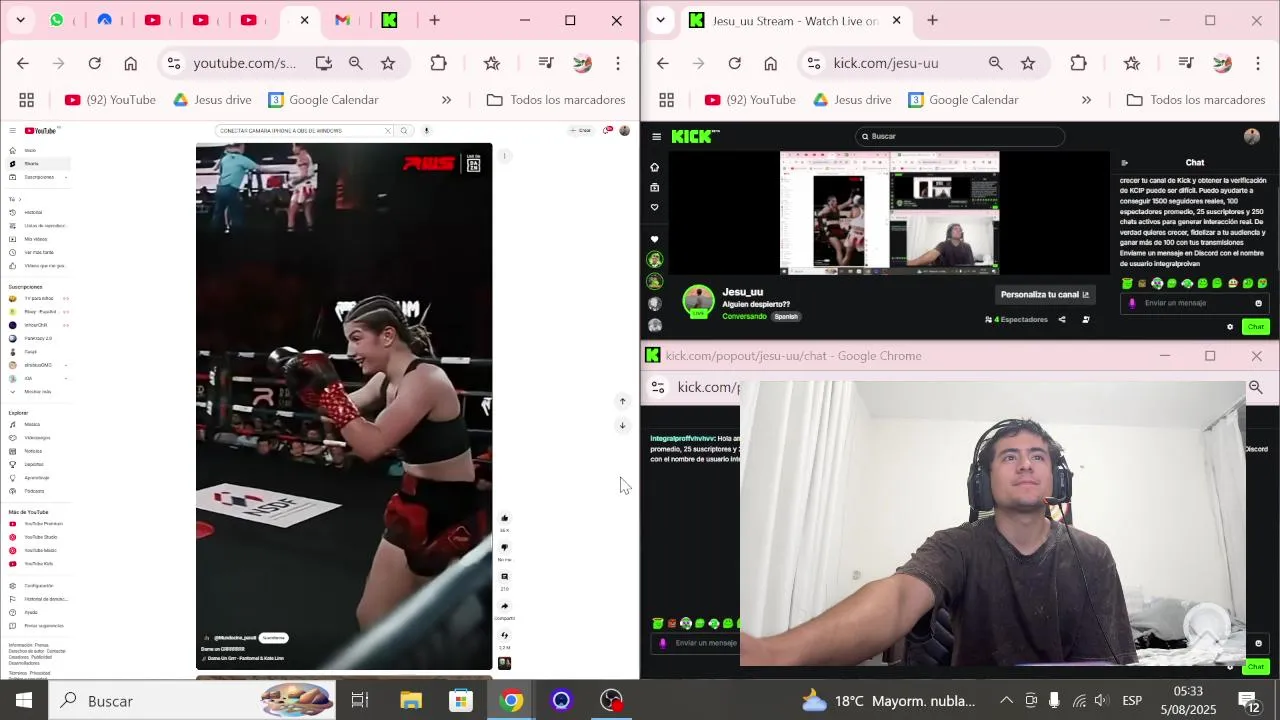Open Configuración in YouTube sidebar
This screenshot has height=720, width=1280.
tap(38, 586)
